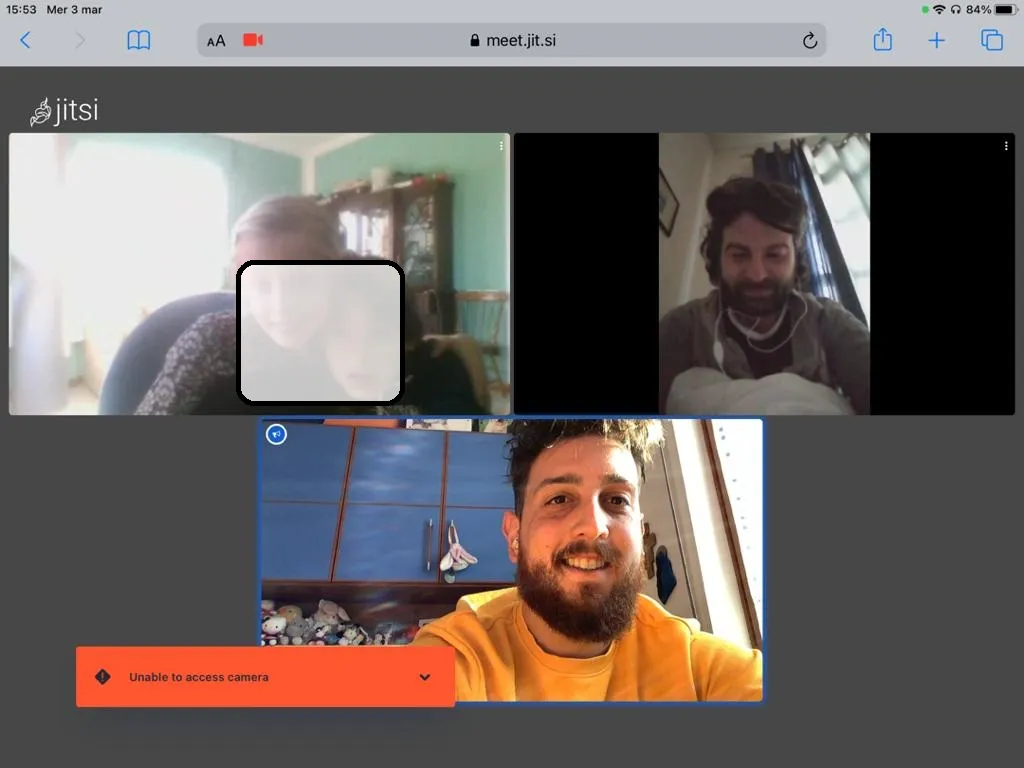Screen dimensions: 1024x768
Task: Tap the red camera icon in address bar
Action: tap(253, 40)
